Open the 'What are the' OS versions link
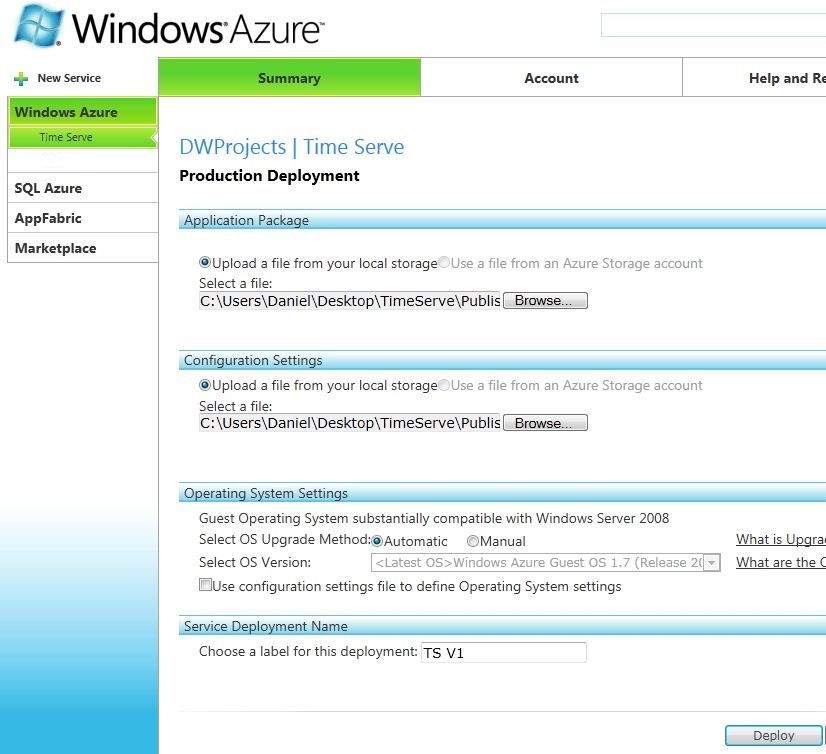The height and width of the screenshot is (754, 826). [781, 562]
